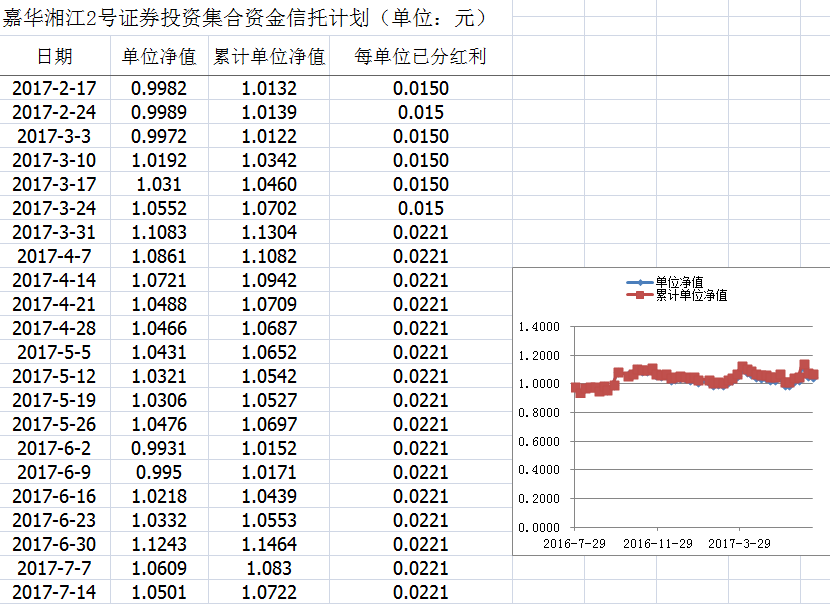
Task: Select the date cell 2017-2-17
Action: click(54, 88)
